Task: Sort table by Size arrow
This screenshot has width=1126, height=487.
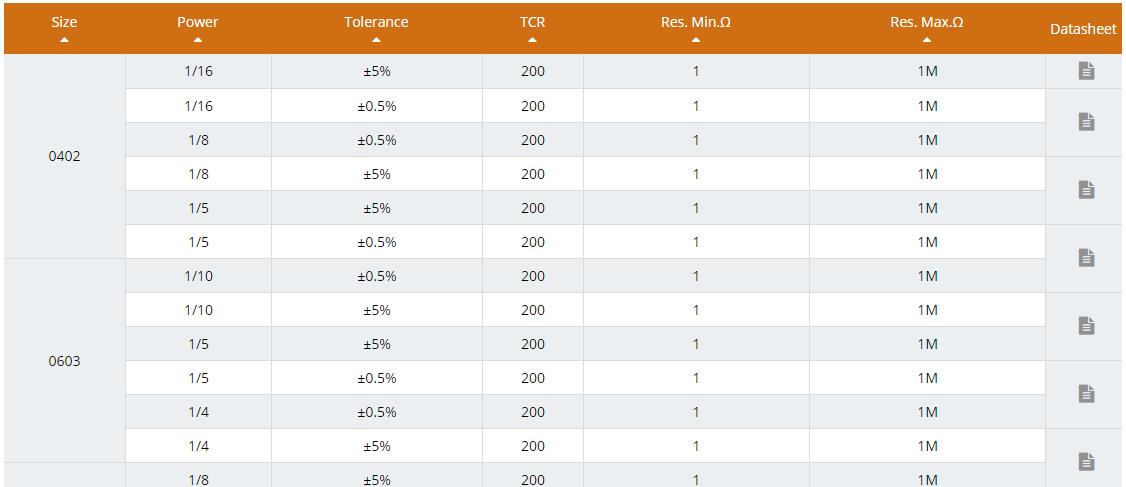Action: point(64,40)
